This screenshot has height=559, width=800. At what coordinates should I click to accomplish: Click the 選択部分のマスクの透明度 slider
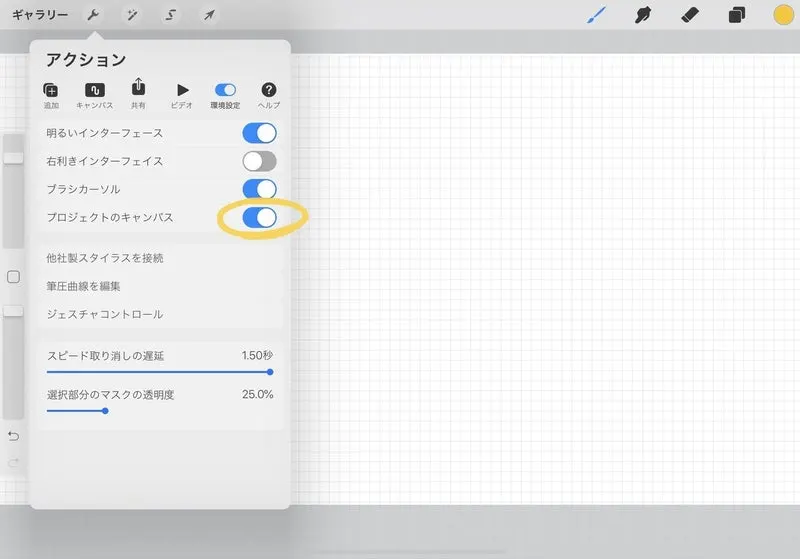click(160, 411)
